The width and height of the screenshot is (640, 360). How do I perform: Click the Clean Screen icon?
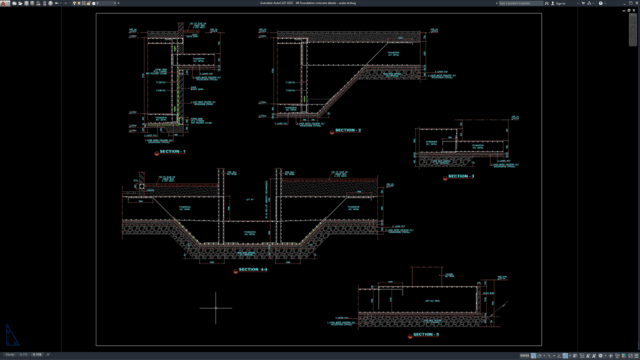pyautogui.click(x=631, y=356)
